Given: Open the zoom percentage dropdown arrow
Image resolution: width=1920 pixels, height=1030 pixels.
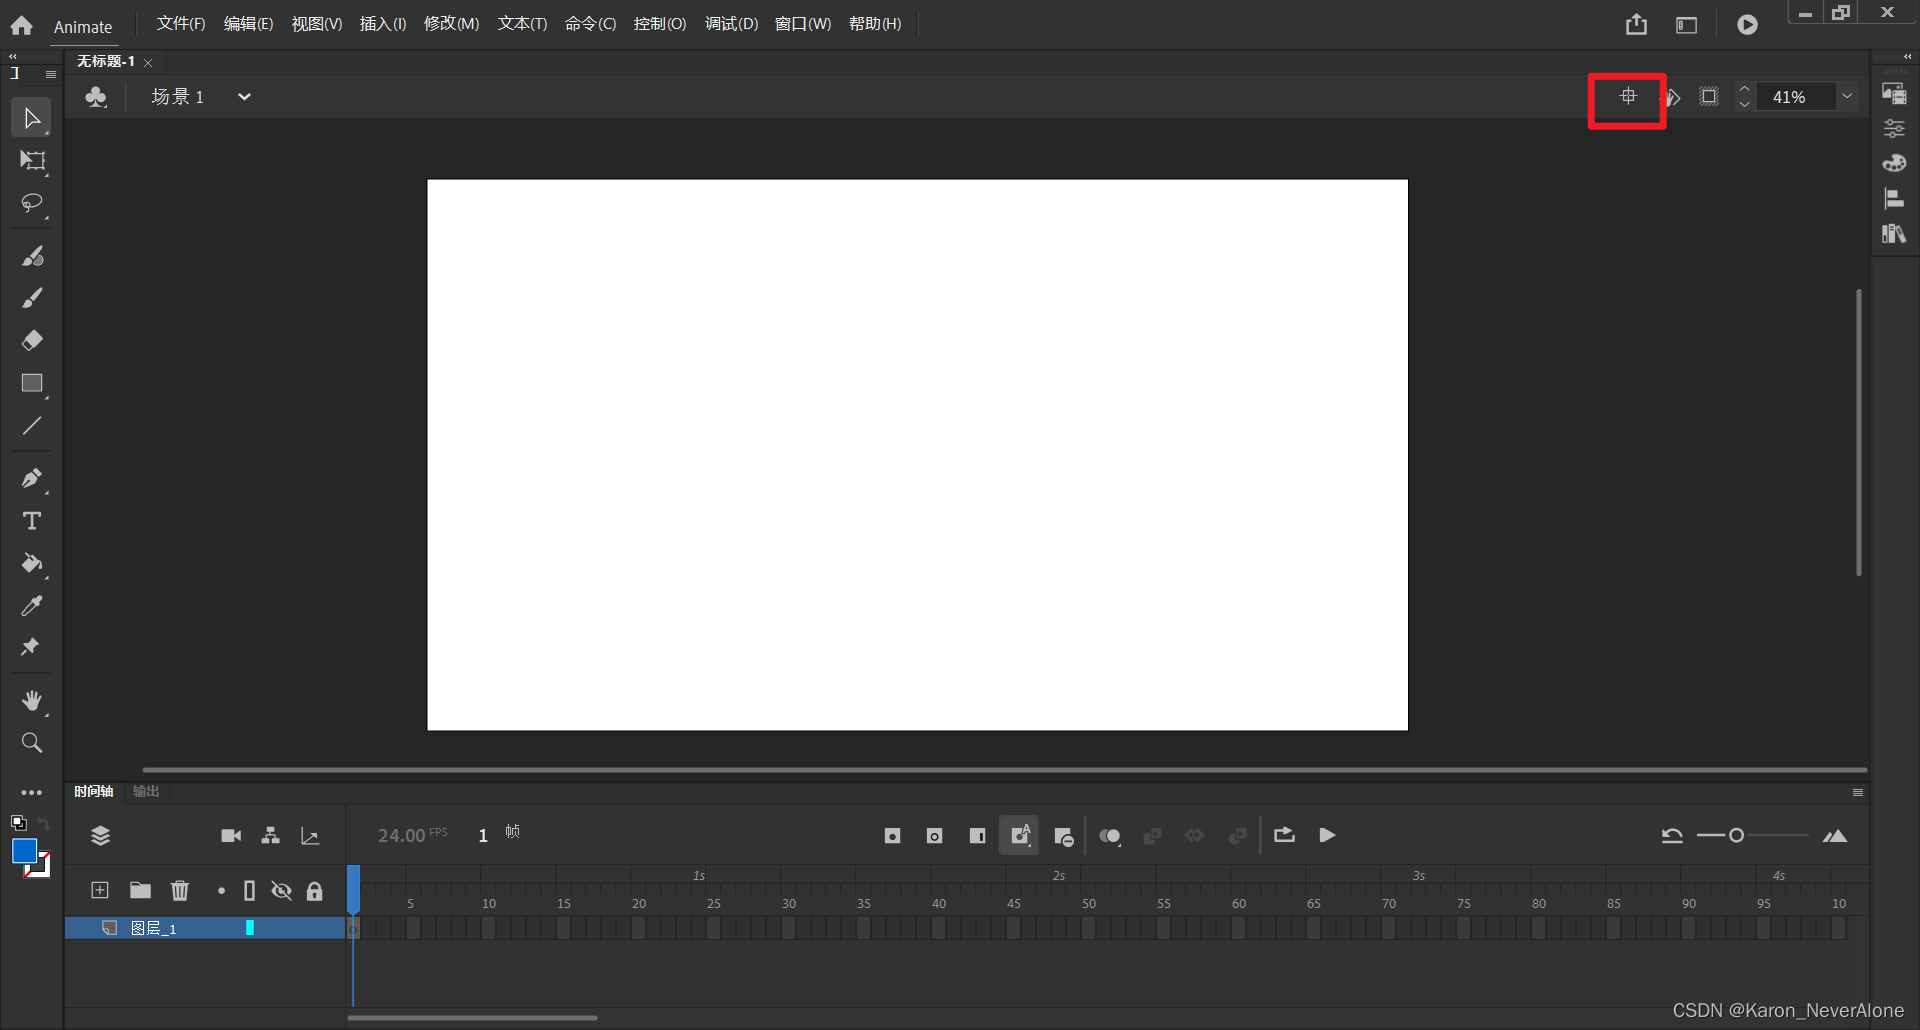Looking at the screenshot, I should [x=1847, y=97].
